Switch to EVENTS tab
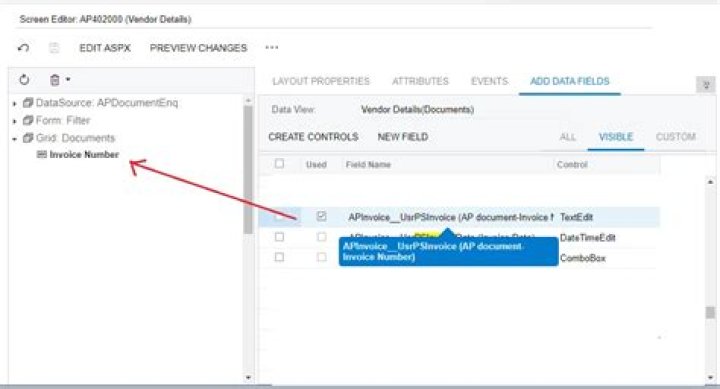Image resolution: width=720 pixels, height=389 pixels. pyautogui.click(x=489, y=81)
